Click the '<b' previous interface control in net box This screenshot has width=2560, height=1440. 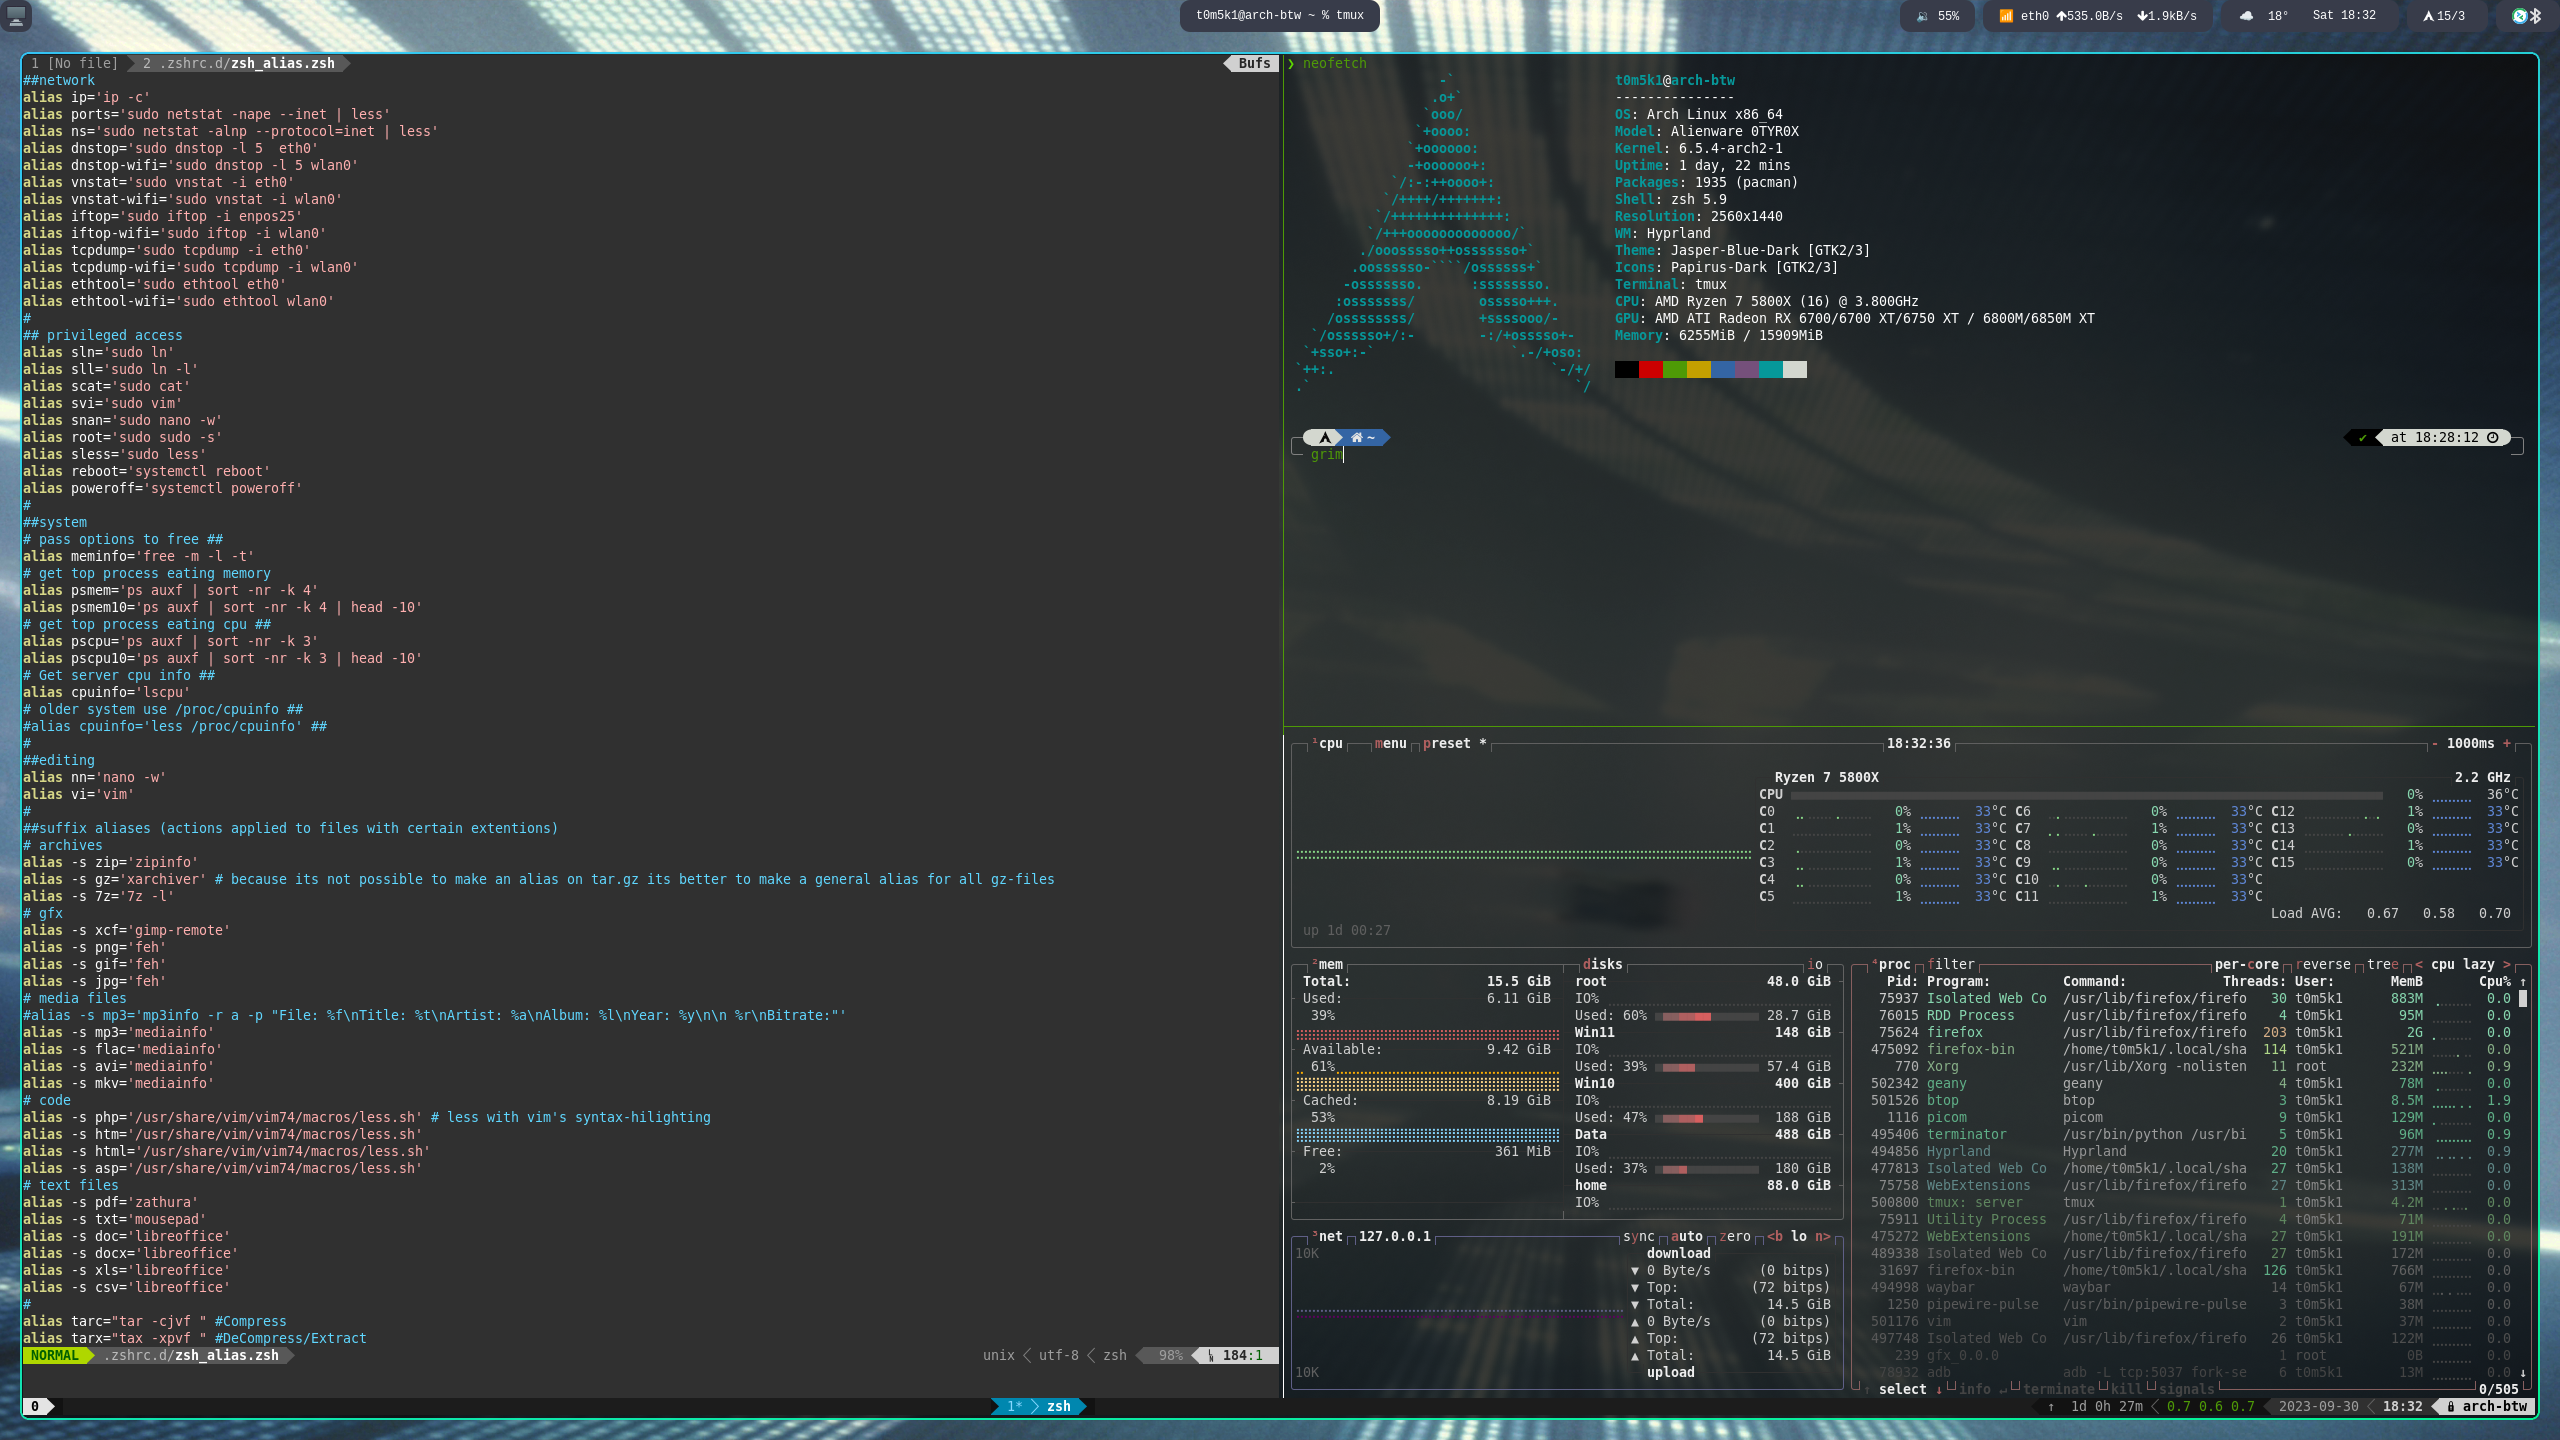(1775, 1236)
